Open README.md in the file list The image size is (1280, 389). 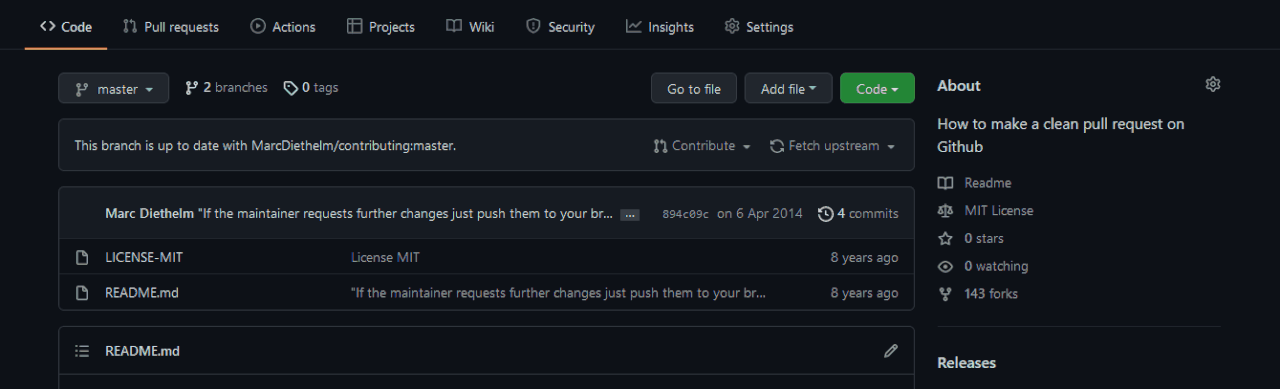coord(142,293)
